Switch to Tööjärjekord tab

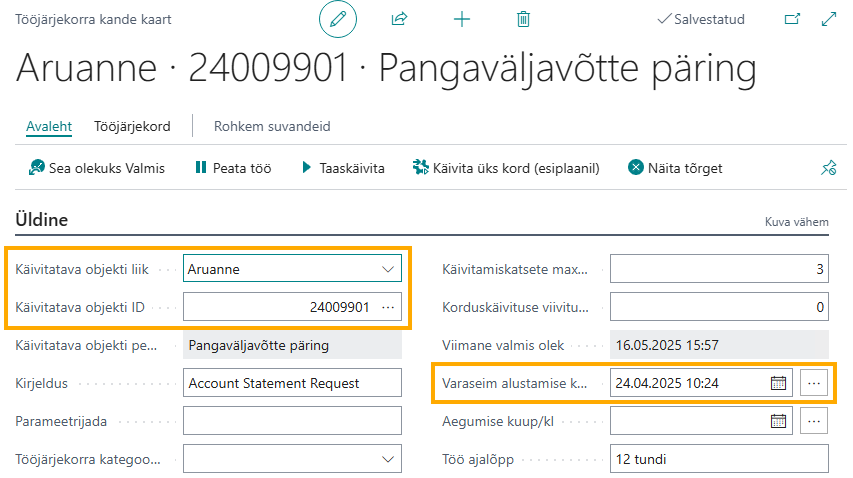132,126
